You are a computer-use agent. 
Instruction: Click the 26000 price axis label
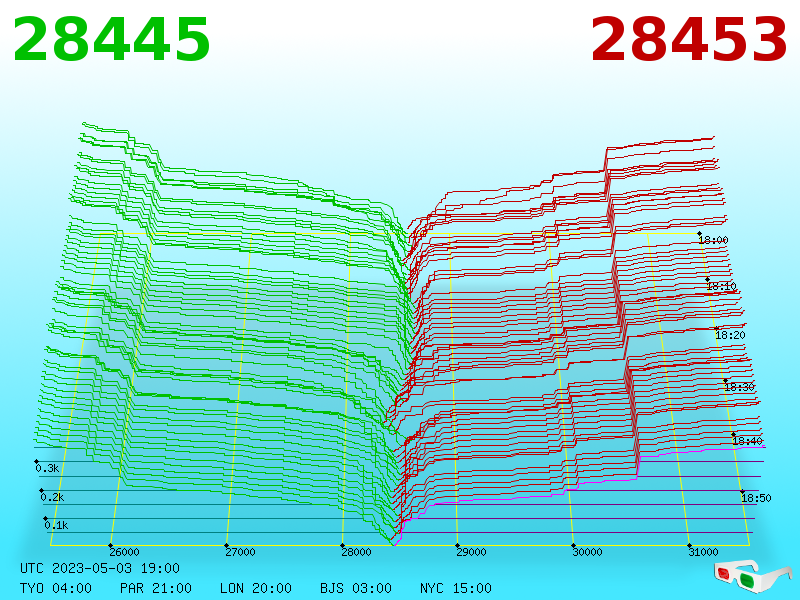(124, 552)
